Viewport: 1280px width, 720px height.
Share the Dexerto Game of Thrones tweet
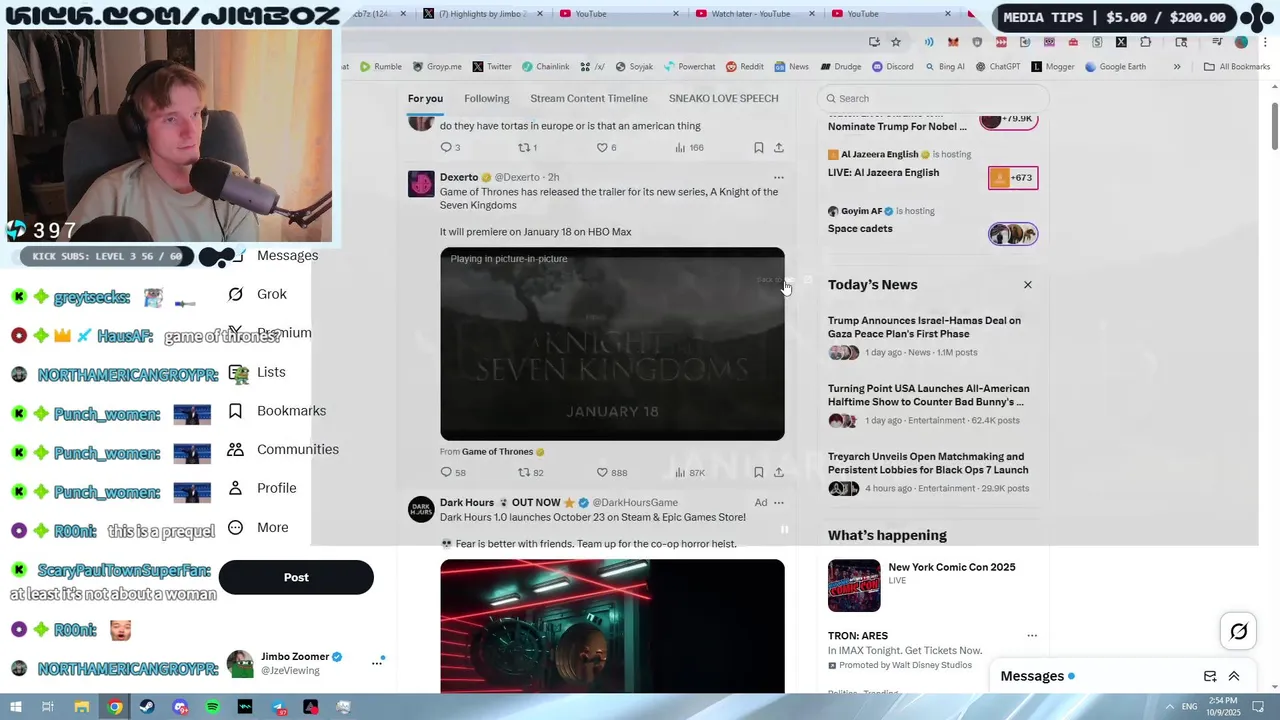tap(779, 472)
